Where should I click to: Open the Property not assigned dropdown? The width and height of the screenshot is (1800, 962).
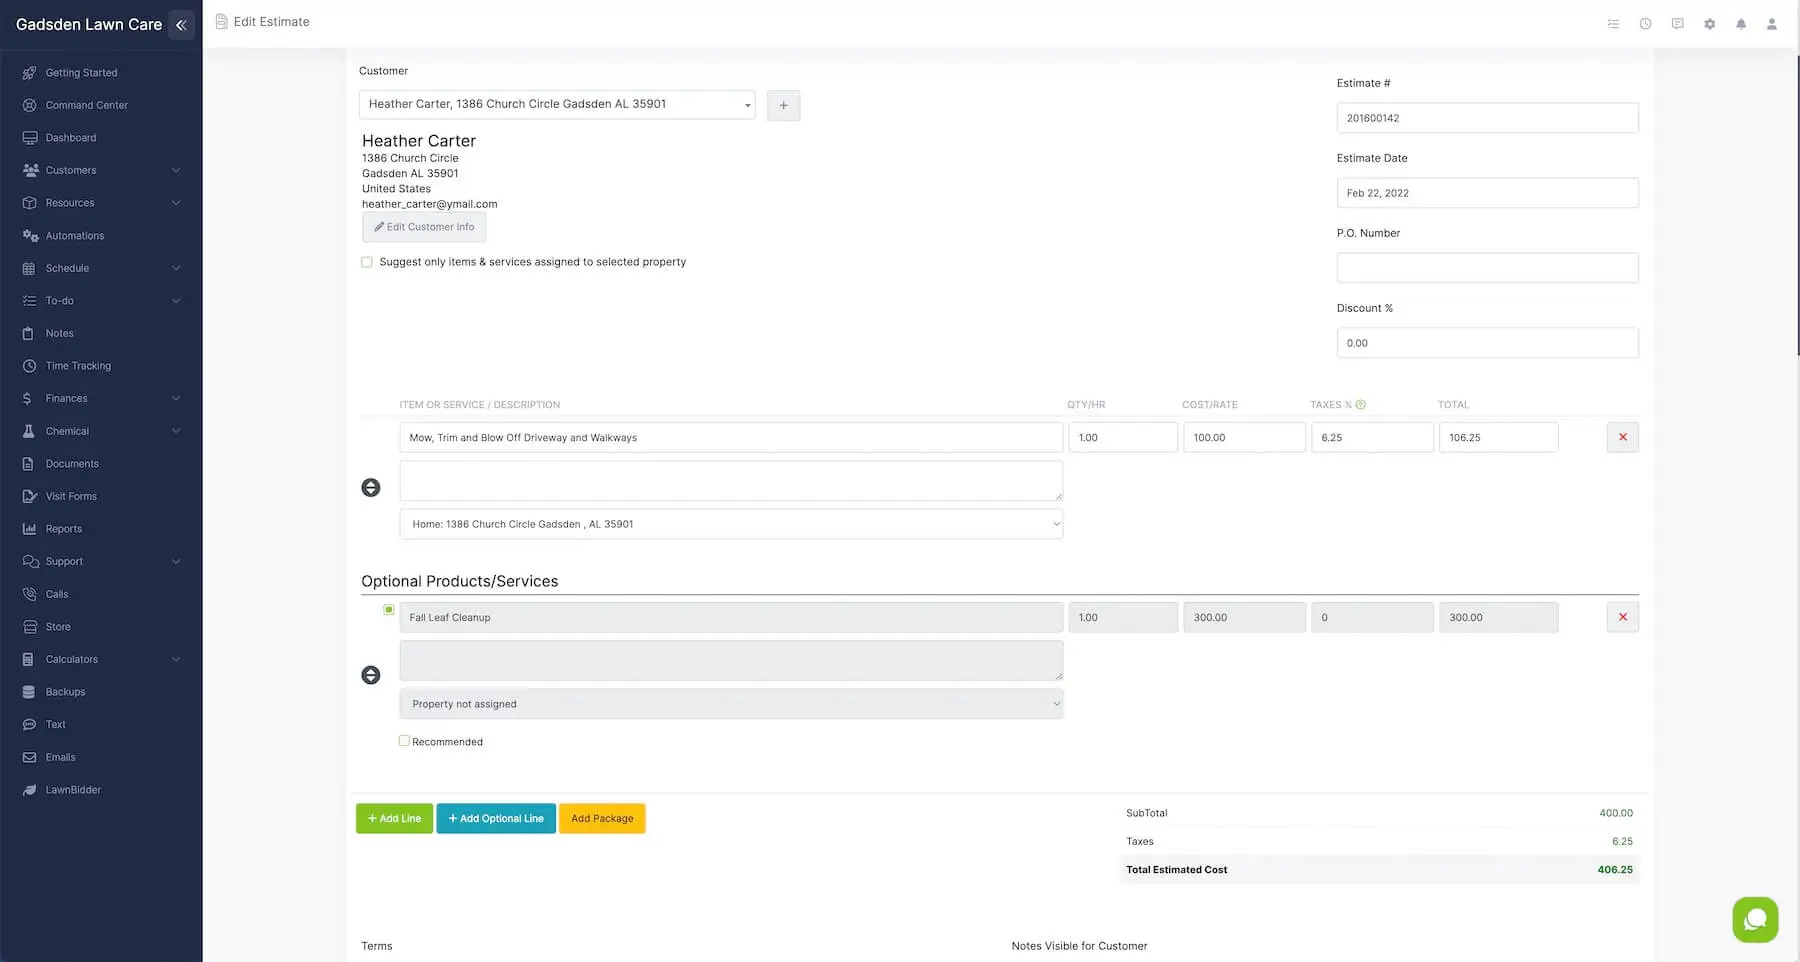pyautogui.click(x=731, y=704)
